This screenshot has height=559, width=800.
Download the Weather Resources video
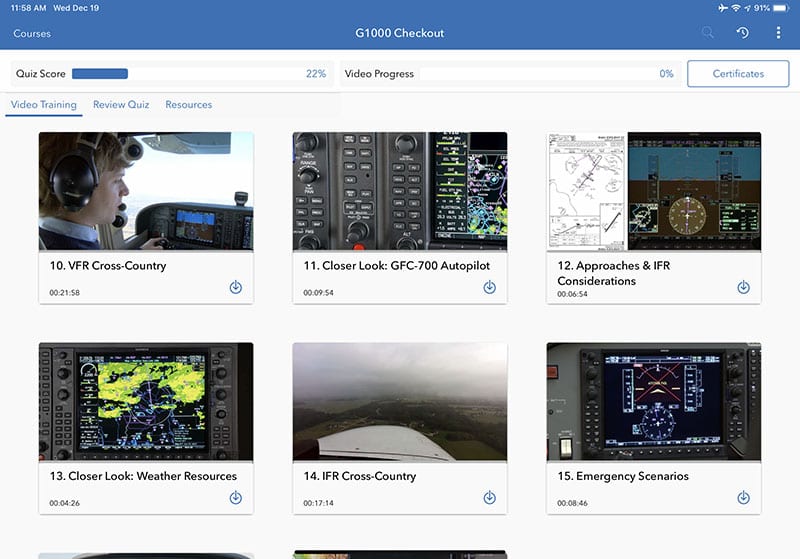click(x=235, y=497)
